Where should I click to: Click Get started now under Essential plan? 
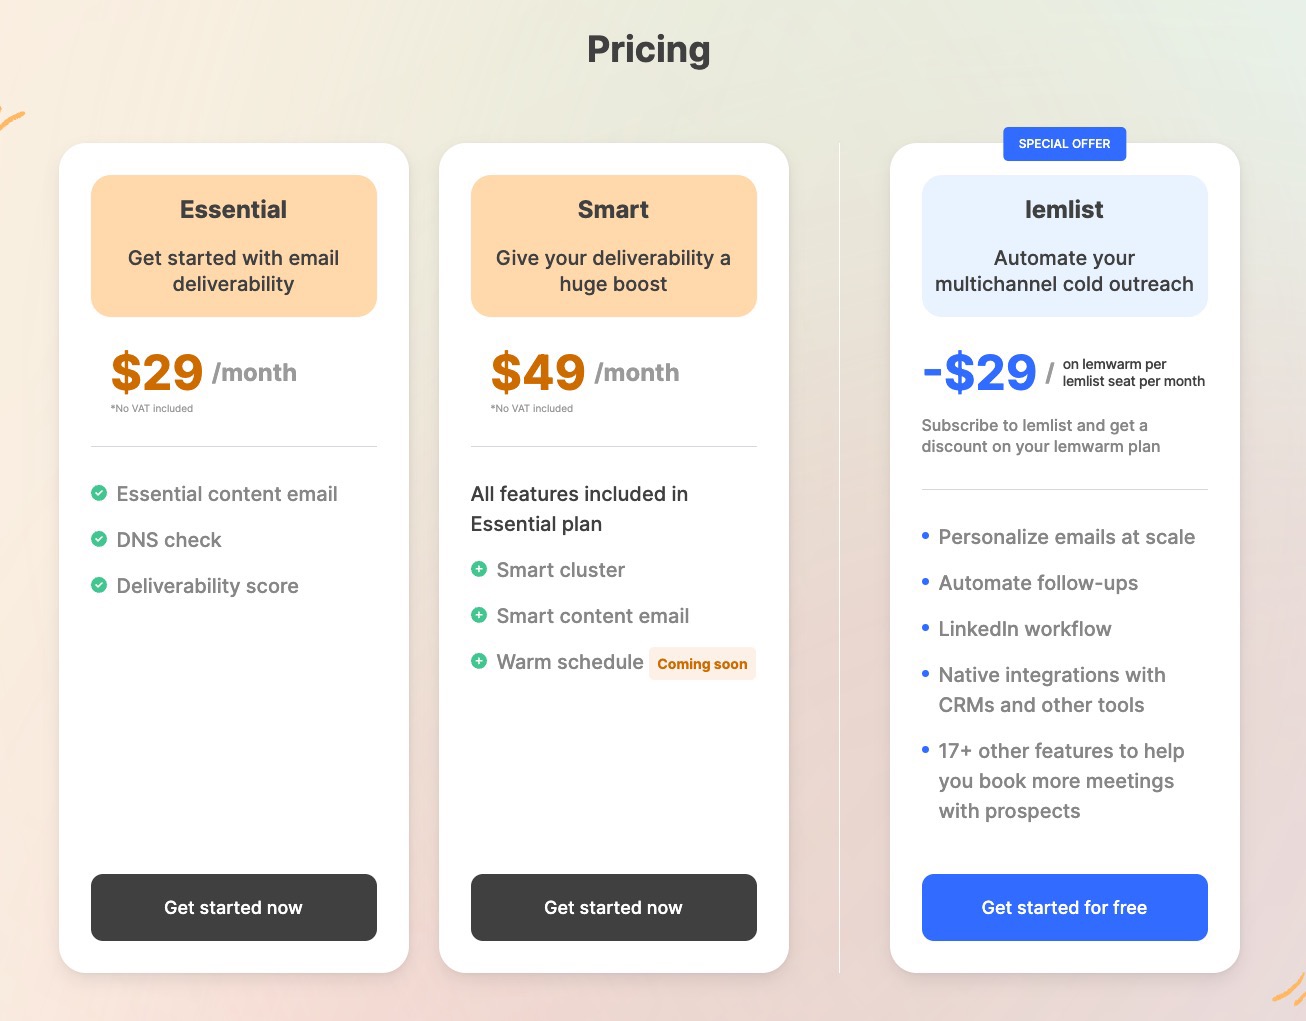click(234, 907)
